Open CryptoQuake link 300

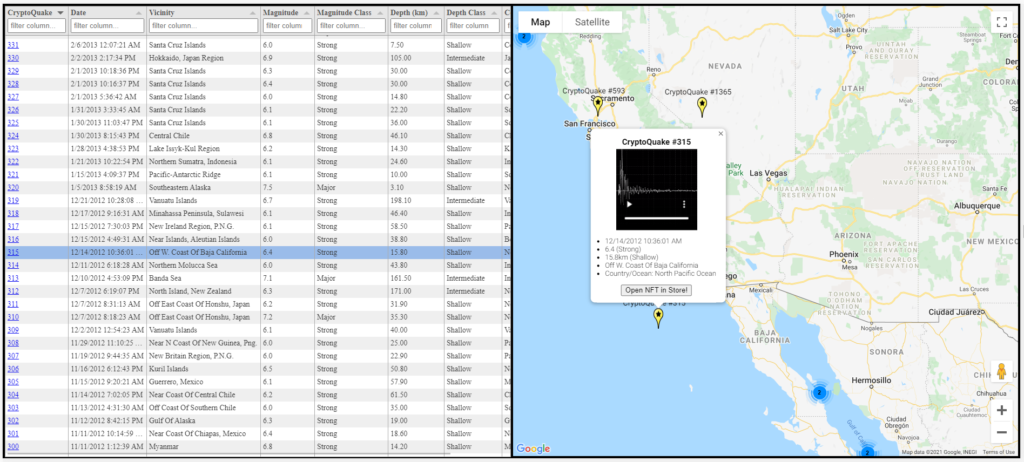(13, 446)
